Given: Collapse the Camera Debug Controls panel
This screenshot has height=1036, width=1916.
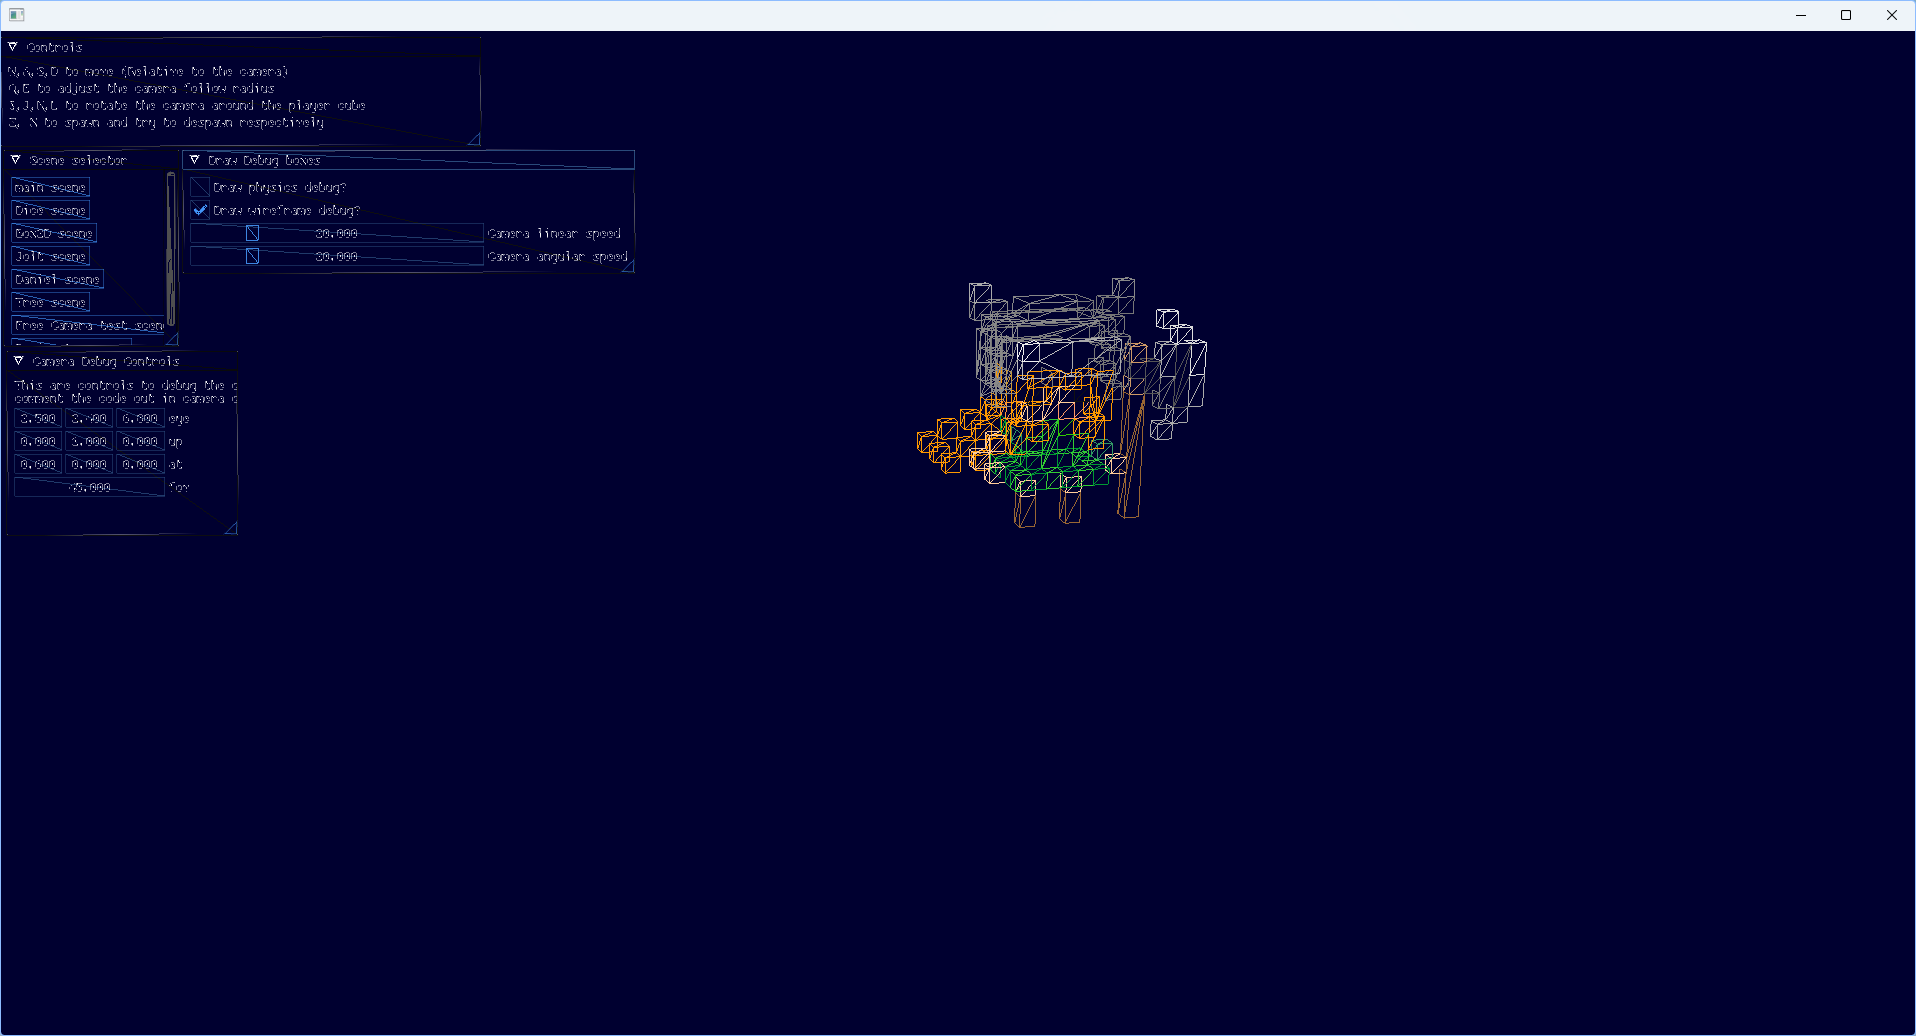Looking at the screenshot, I should click(19, 361).
